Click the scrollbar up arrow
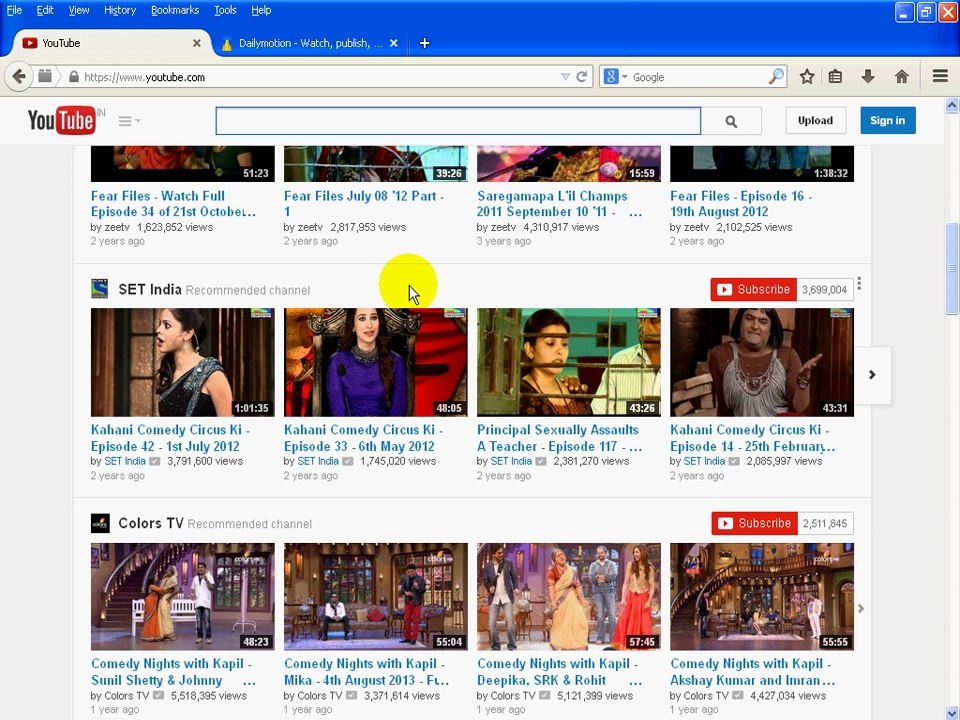Screen dimensions: 960x720 [952, 105]
